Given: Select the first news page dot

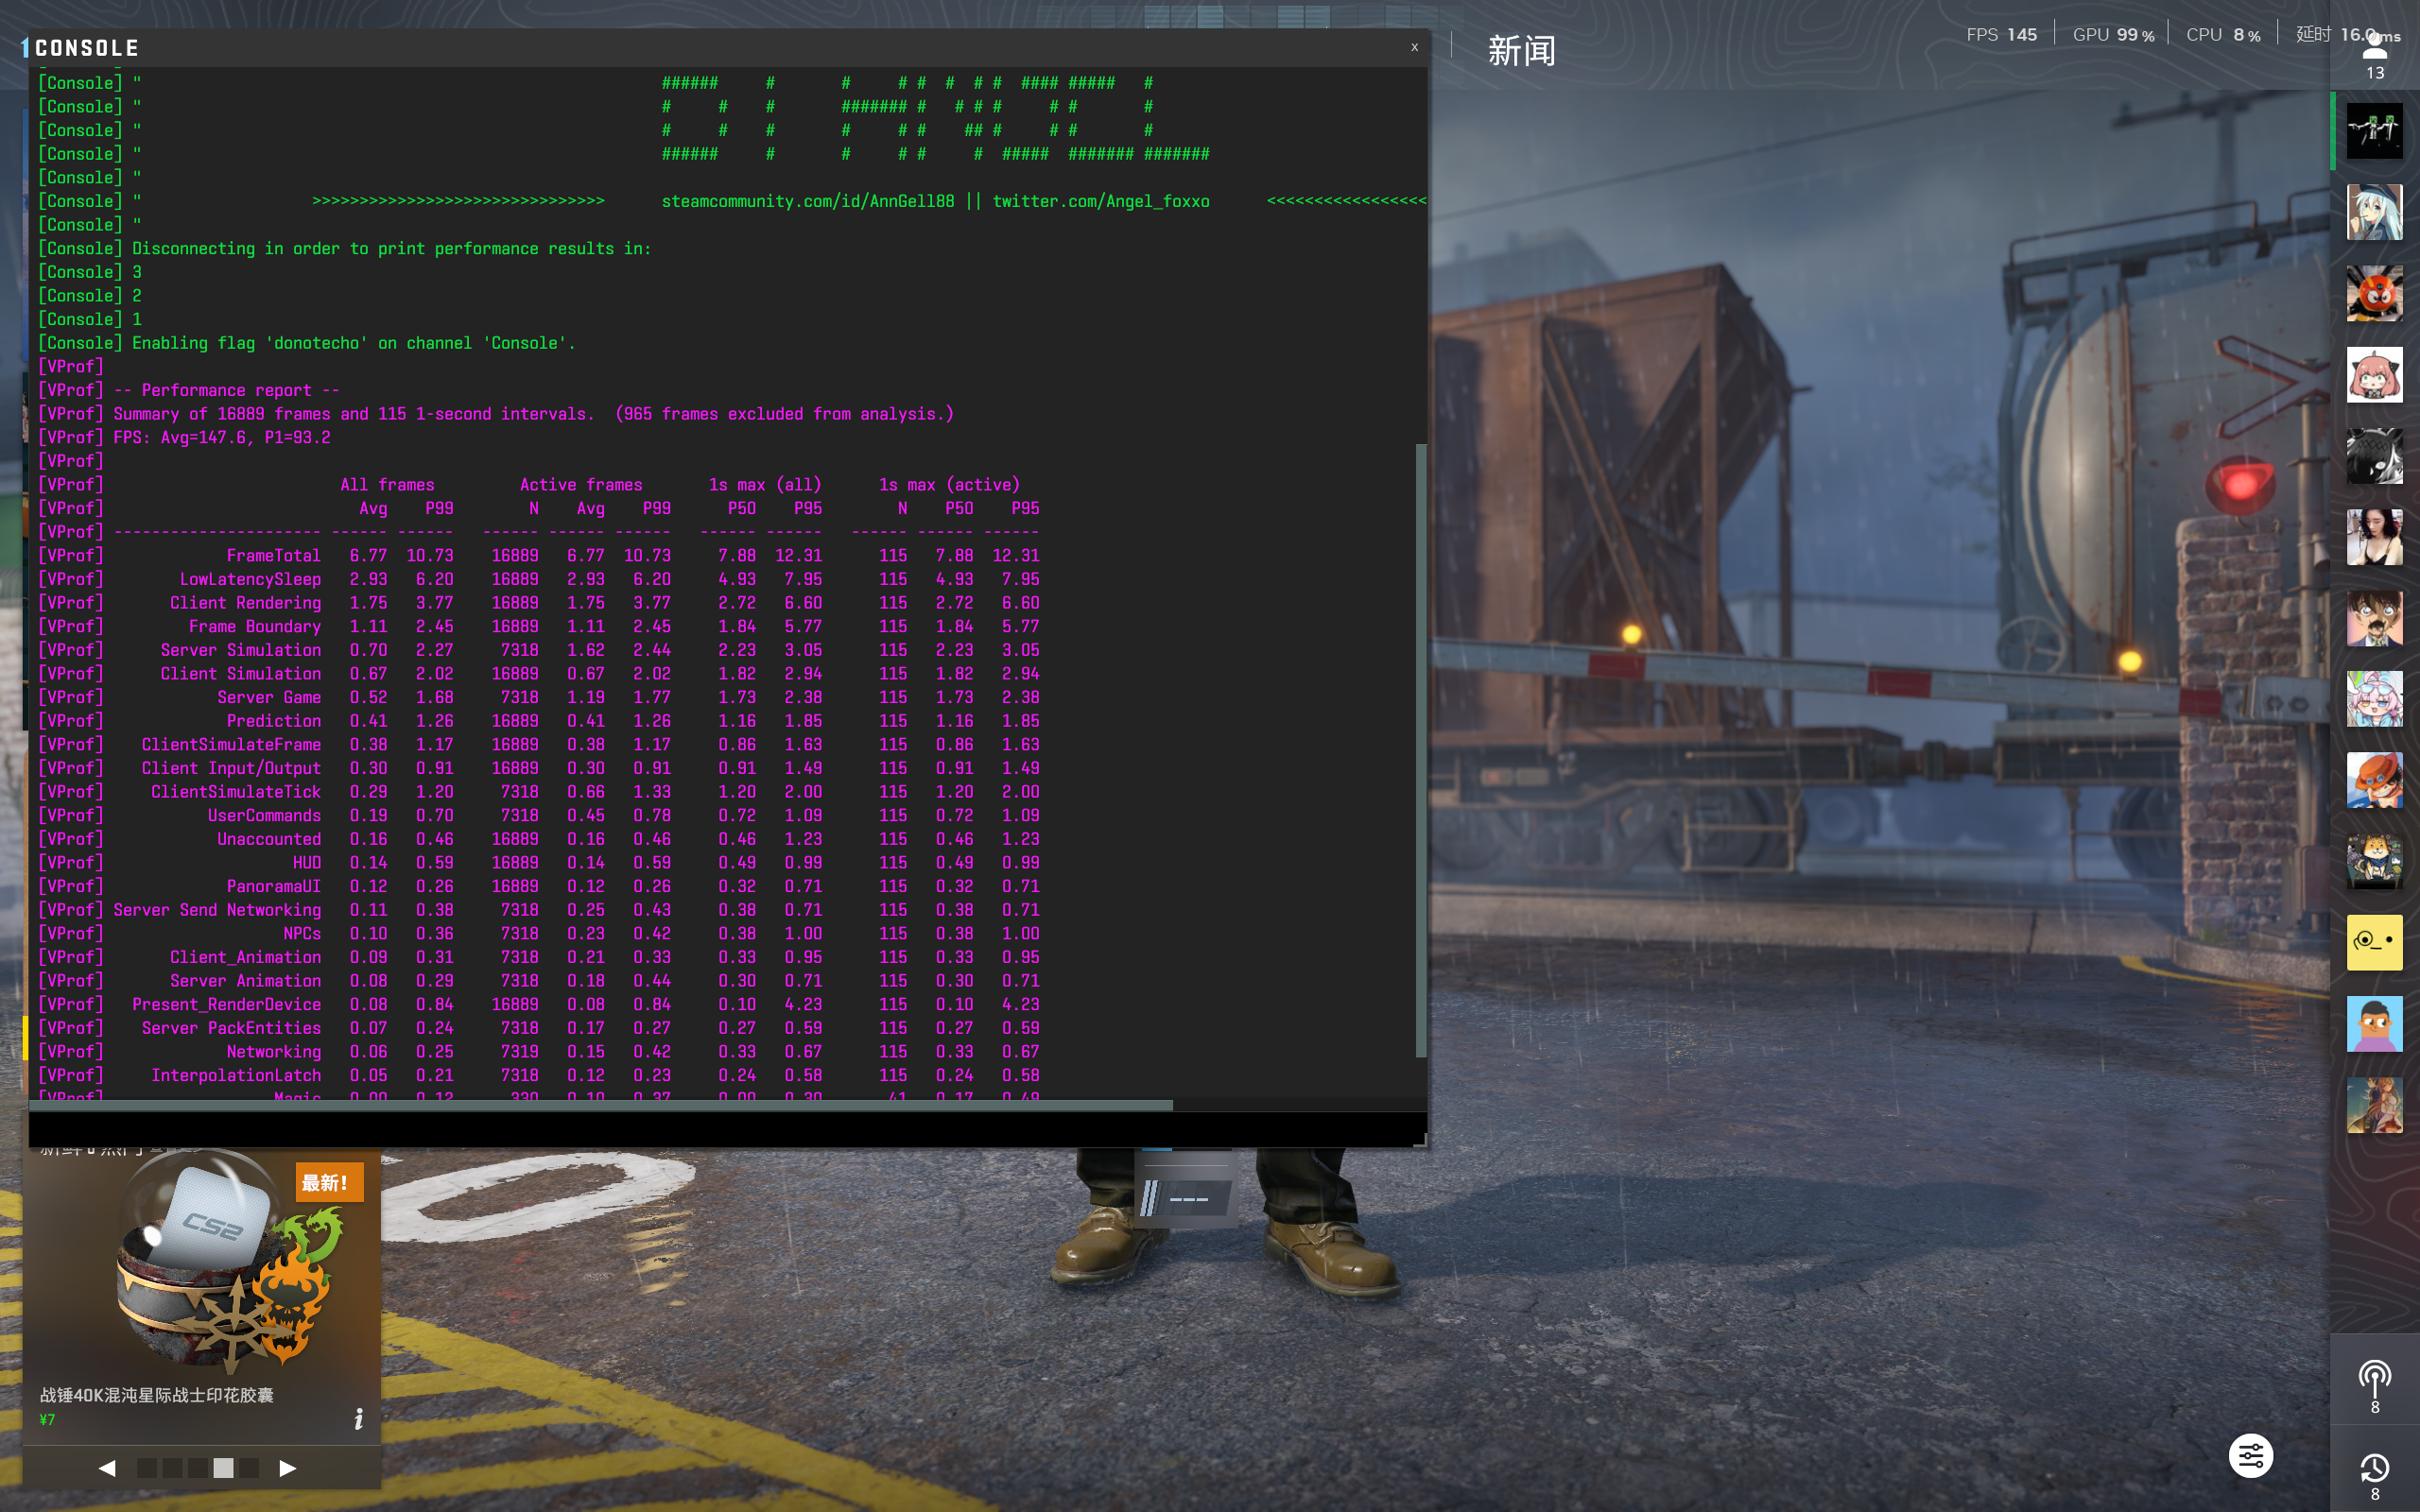Looking at the screenshot, I should tap(147, 1468).
